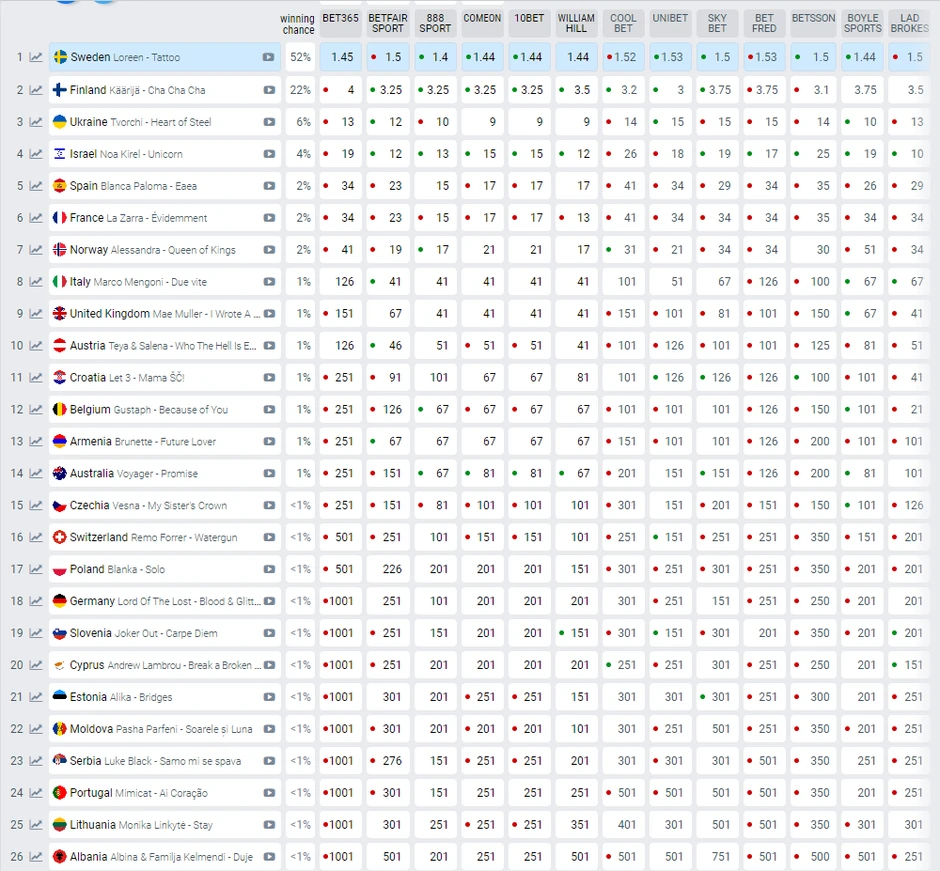The height and width of the screenshot is (871, 940).
Task: Play the video for Norway's Queen of Kings
Action: [x=269, y=249]
